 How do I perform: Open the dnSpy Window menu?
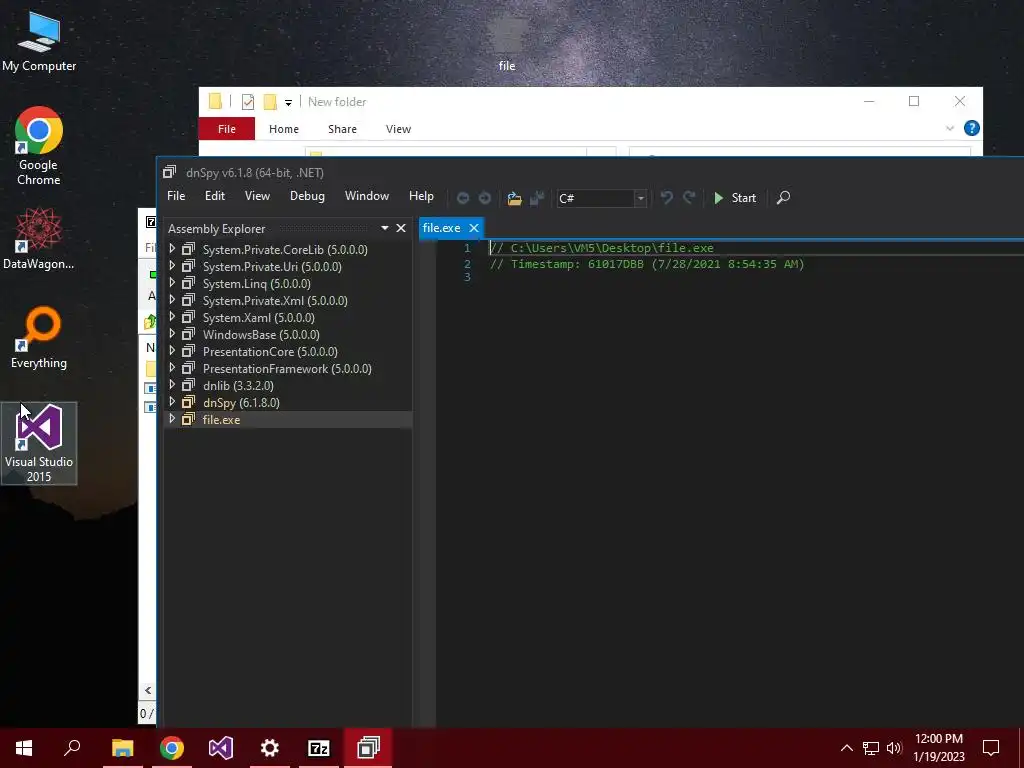pos(366,196)
